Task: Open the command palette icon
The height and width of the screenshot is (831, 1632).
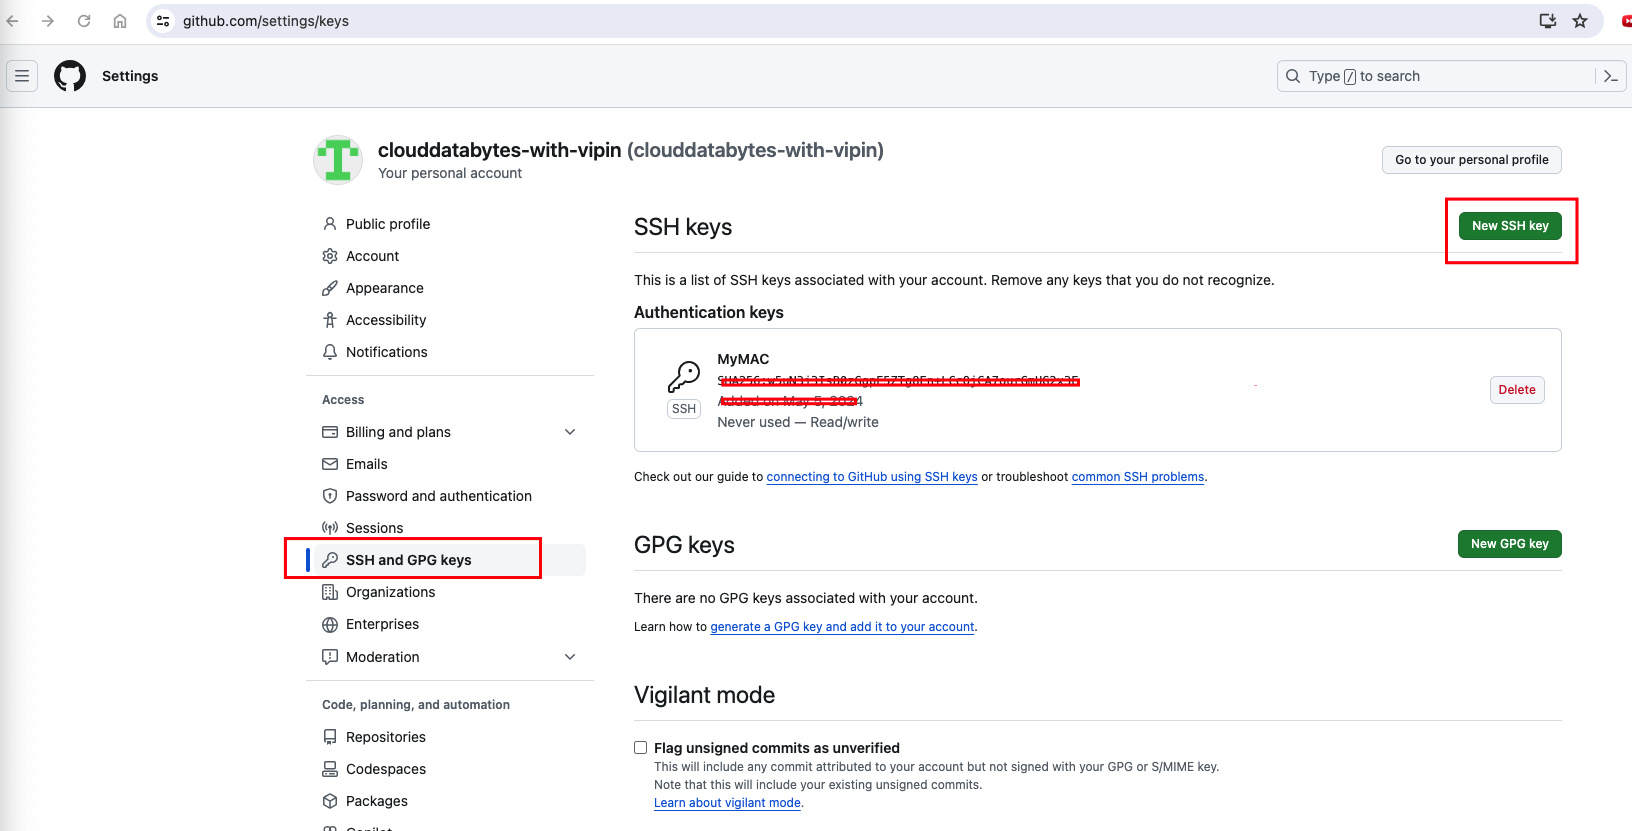Action: point(1610,76)
